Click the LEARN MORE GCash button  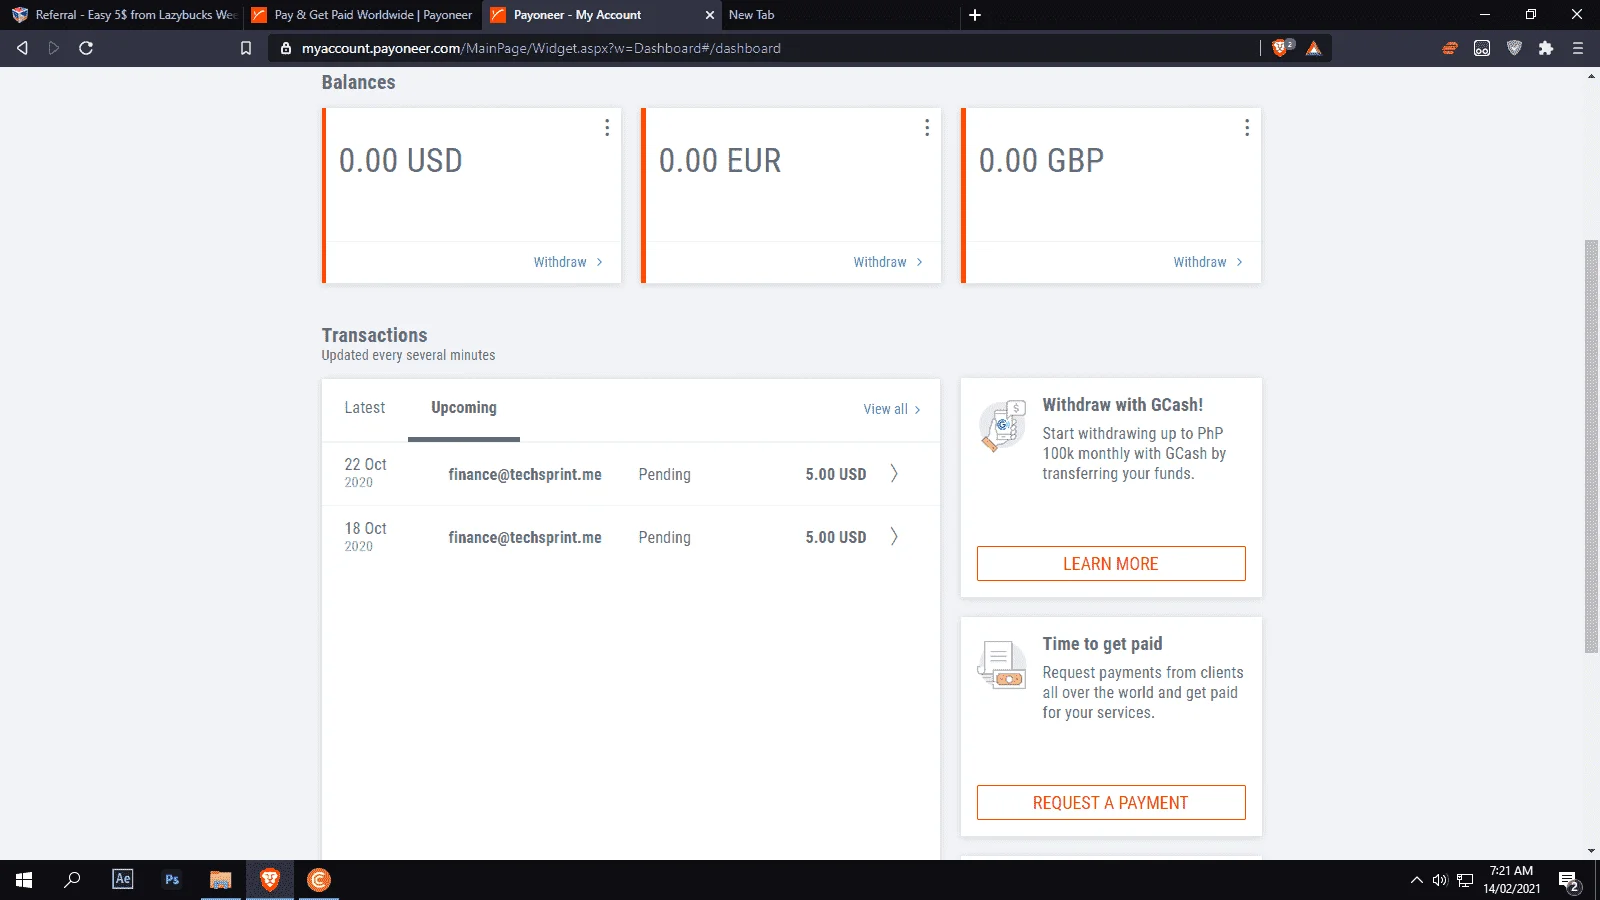pyautogui.click(x=1111, y=564)
